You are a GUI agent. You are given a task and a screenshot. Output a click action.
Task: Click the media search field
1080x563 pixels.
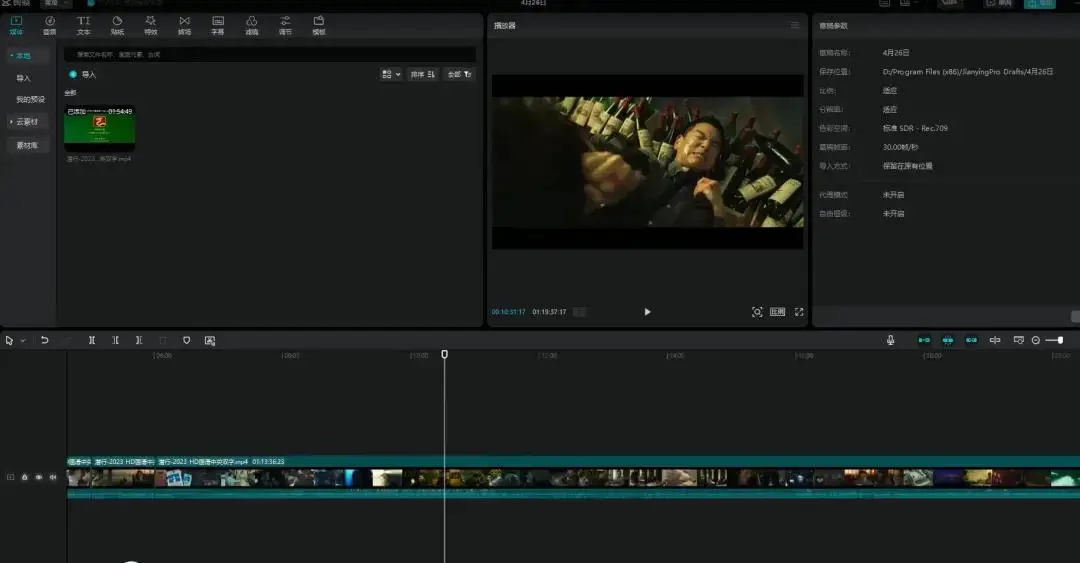point(270,54)
